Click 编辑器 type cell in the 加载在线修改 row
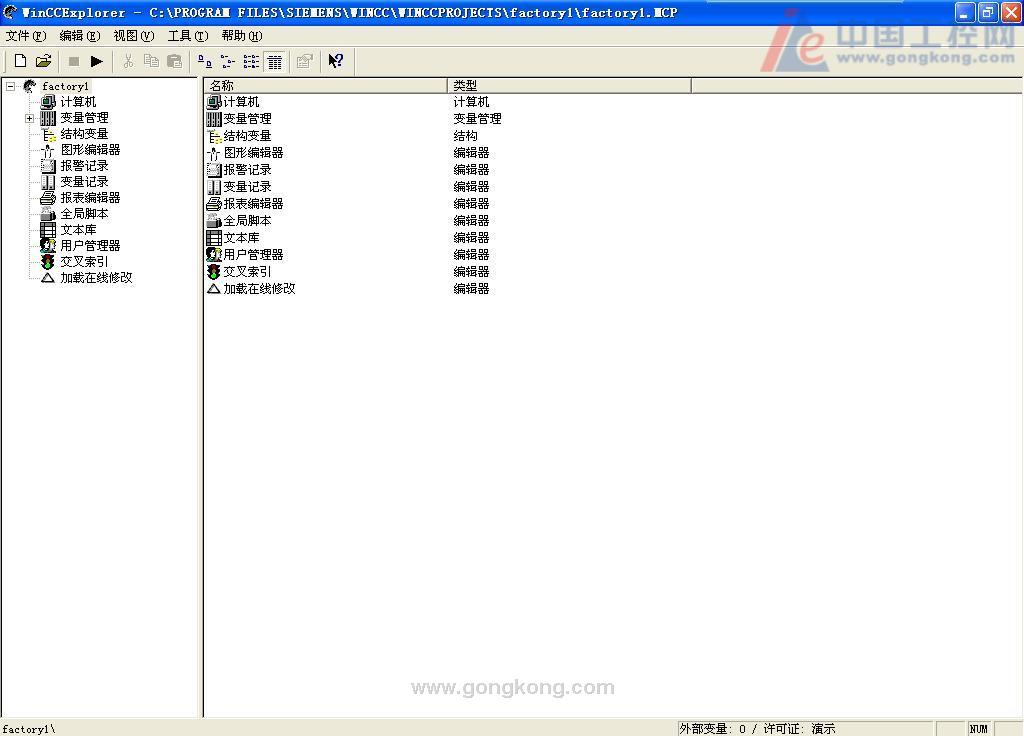This screenshot has width=1024, height=736. [x=471, y=289]
